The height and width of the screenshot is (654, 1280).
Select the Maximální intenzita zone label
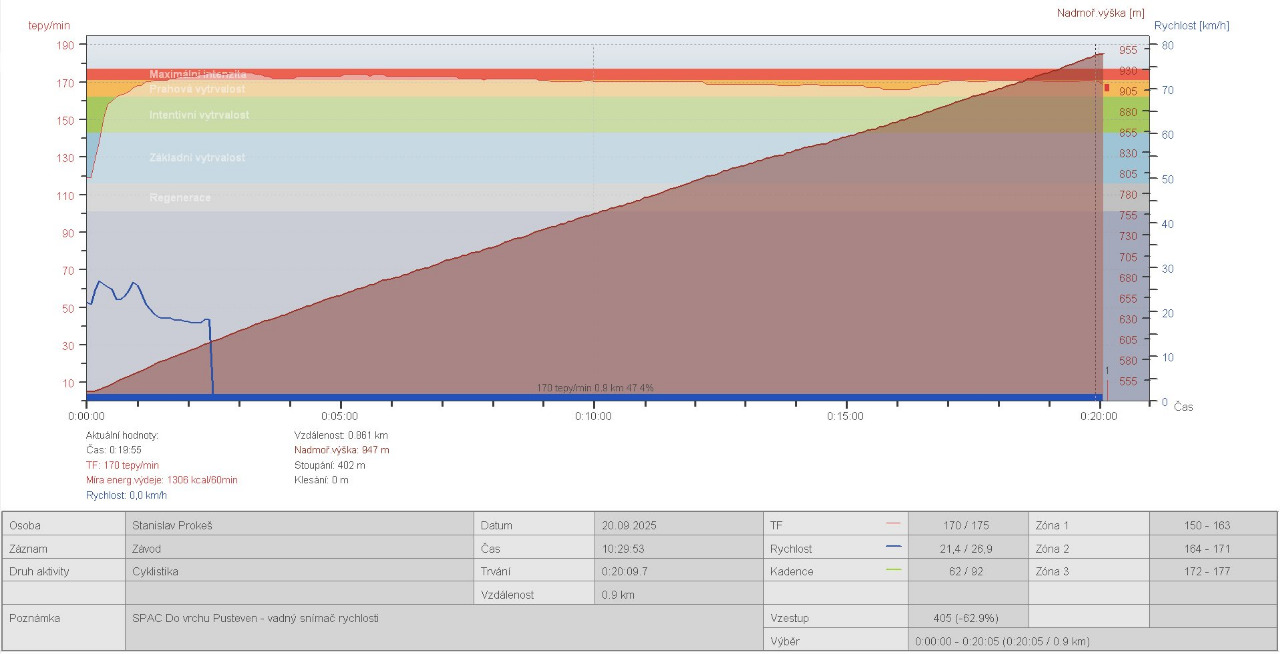coord(197,75)
